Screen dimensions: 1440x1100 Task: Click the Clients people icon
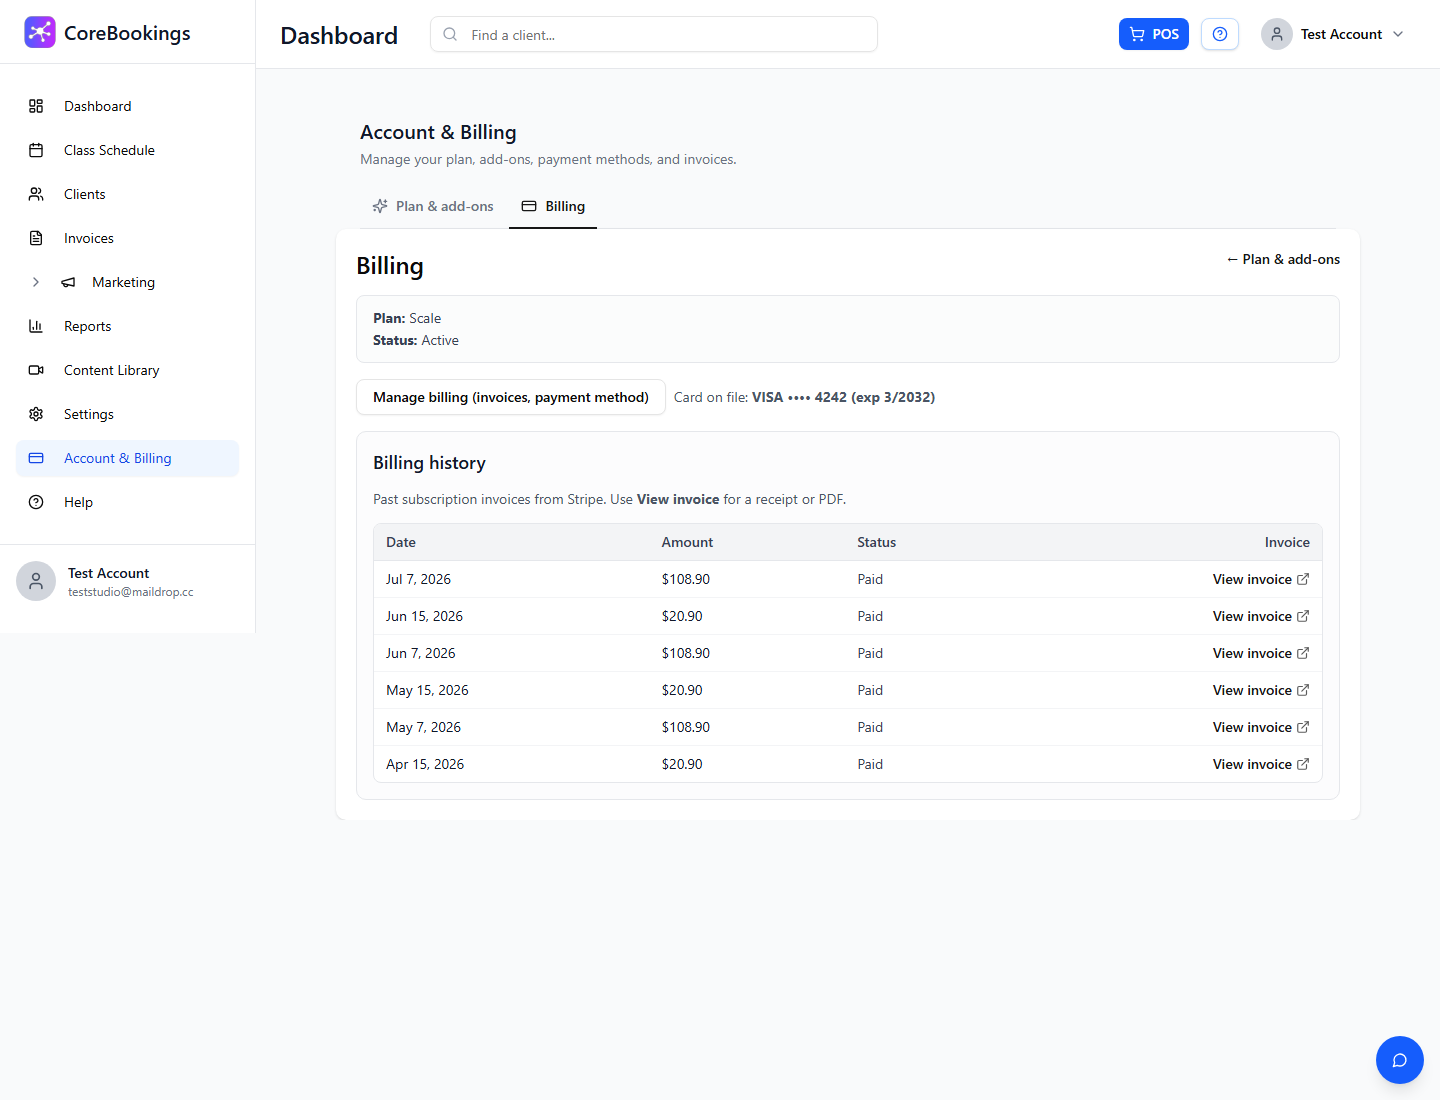[x=36, y=194]
